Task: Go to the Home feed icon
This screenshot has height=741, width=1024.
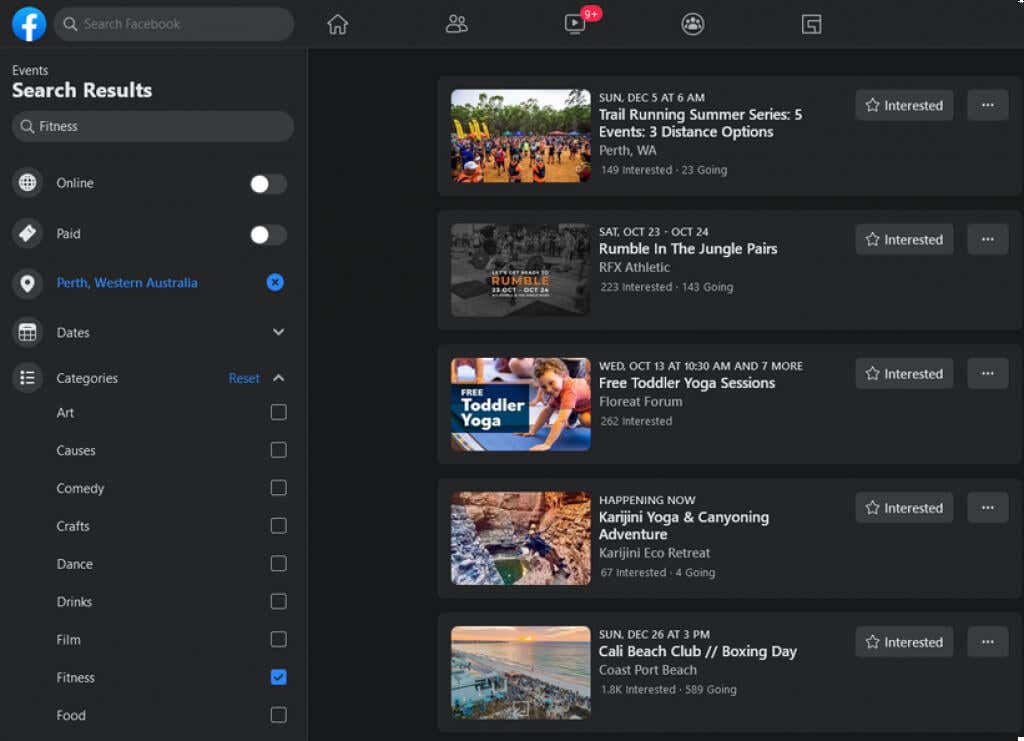Action: 338,24
